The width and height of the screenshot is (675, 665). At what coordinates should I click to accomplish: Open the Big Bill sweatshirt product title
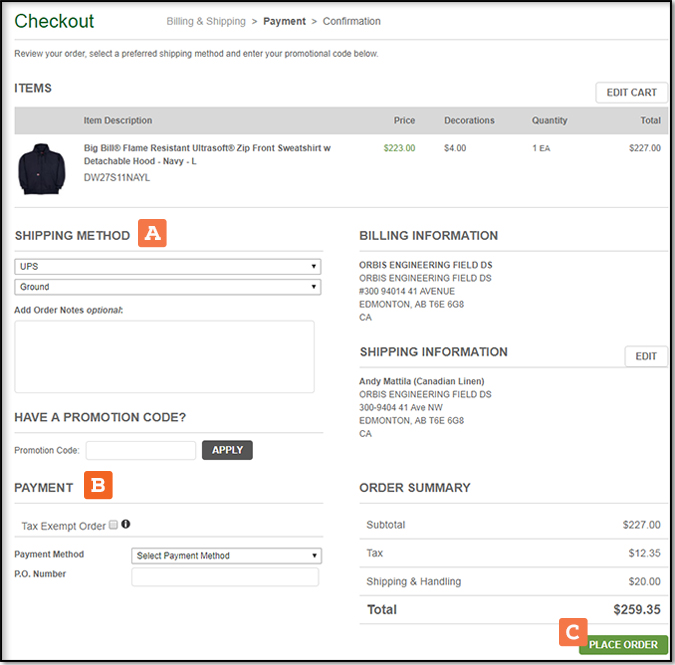click(x=207, y=154)
